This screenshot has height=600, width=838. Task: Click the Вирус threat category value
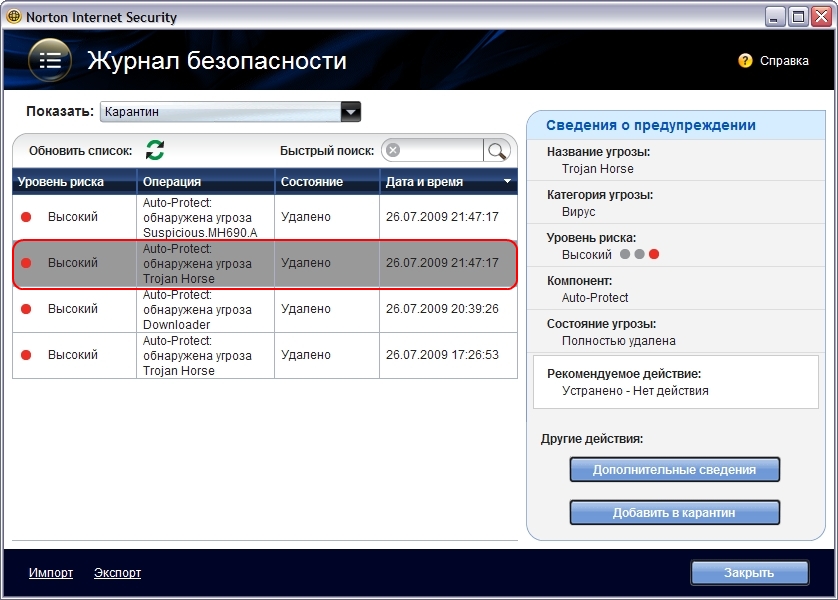point(578,212)
